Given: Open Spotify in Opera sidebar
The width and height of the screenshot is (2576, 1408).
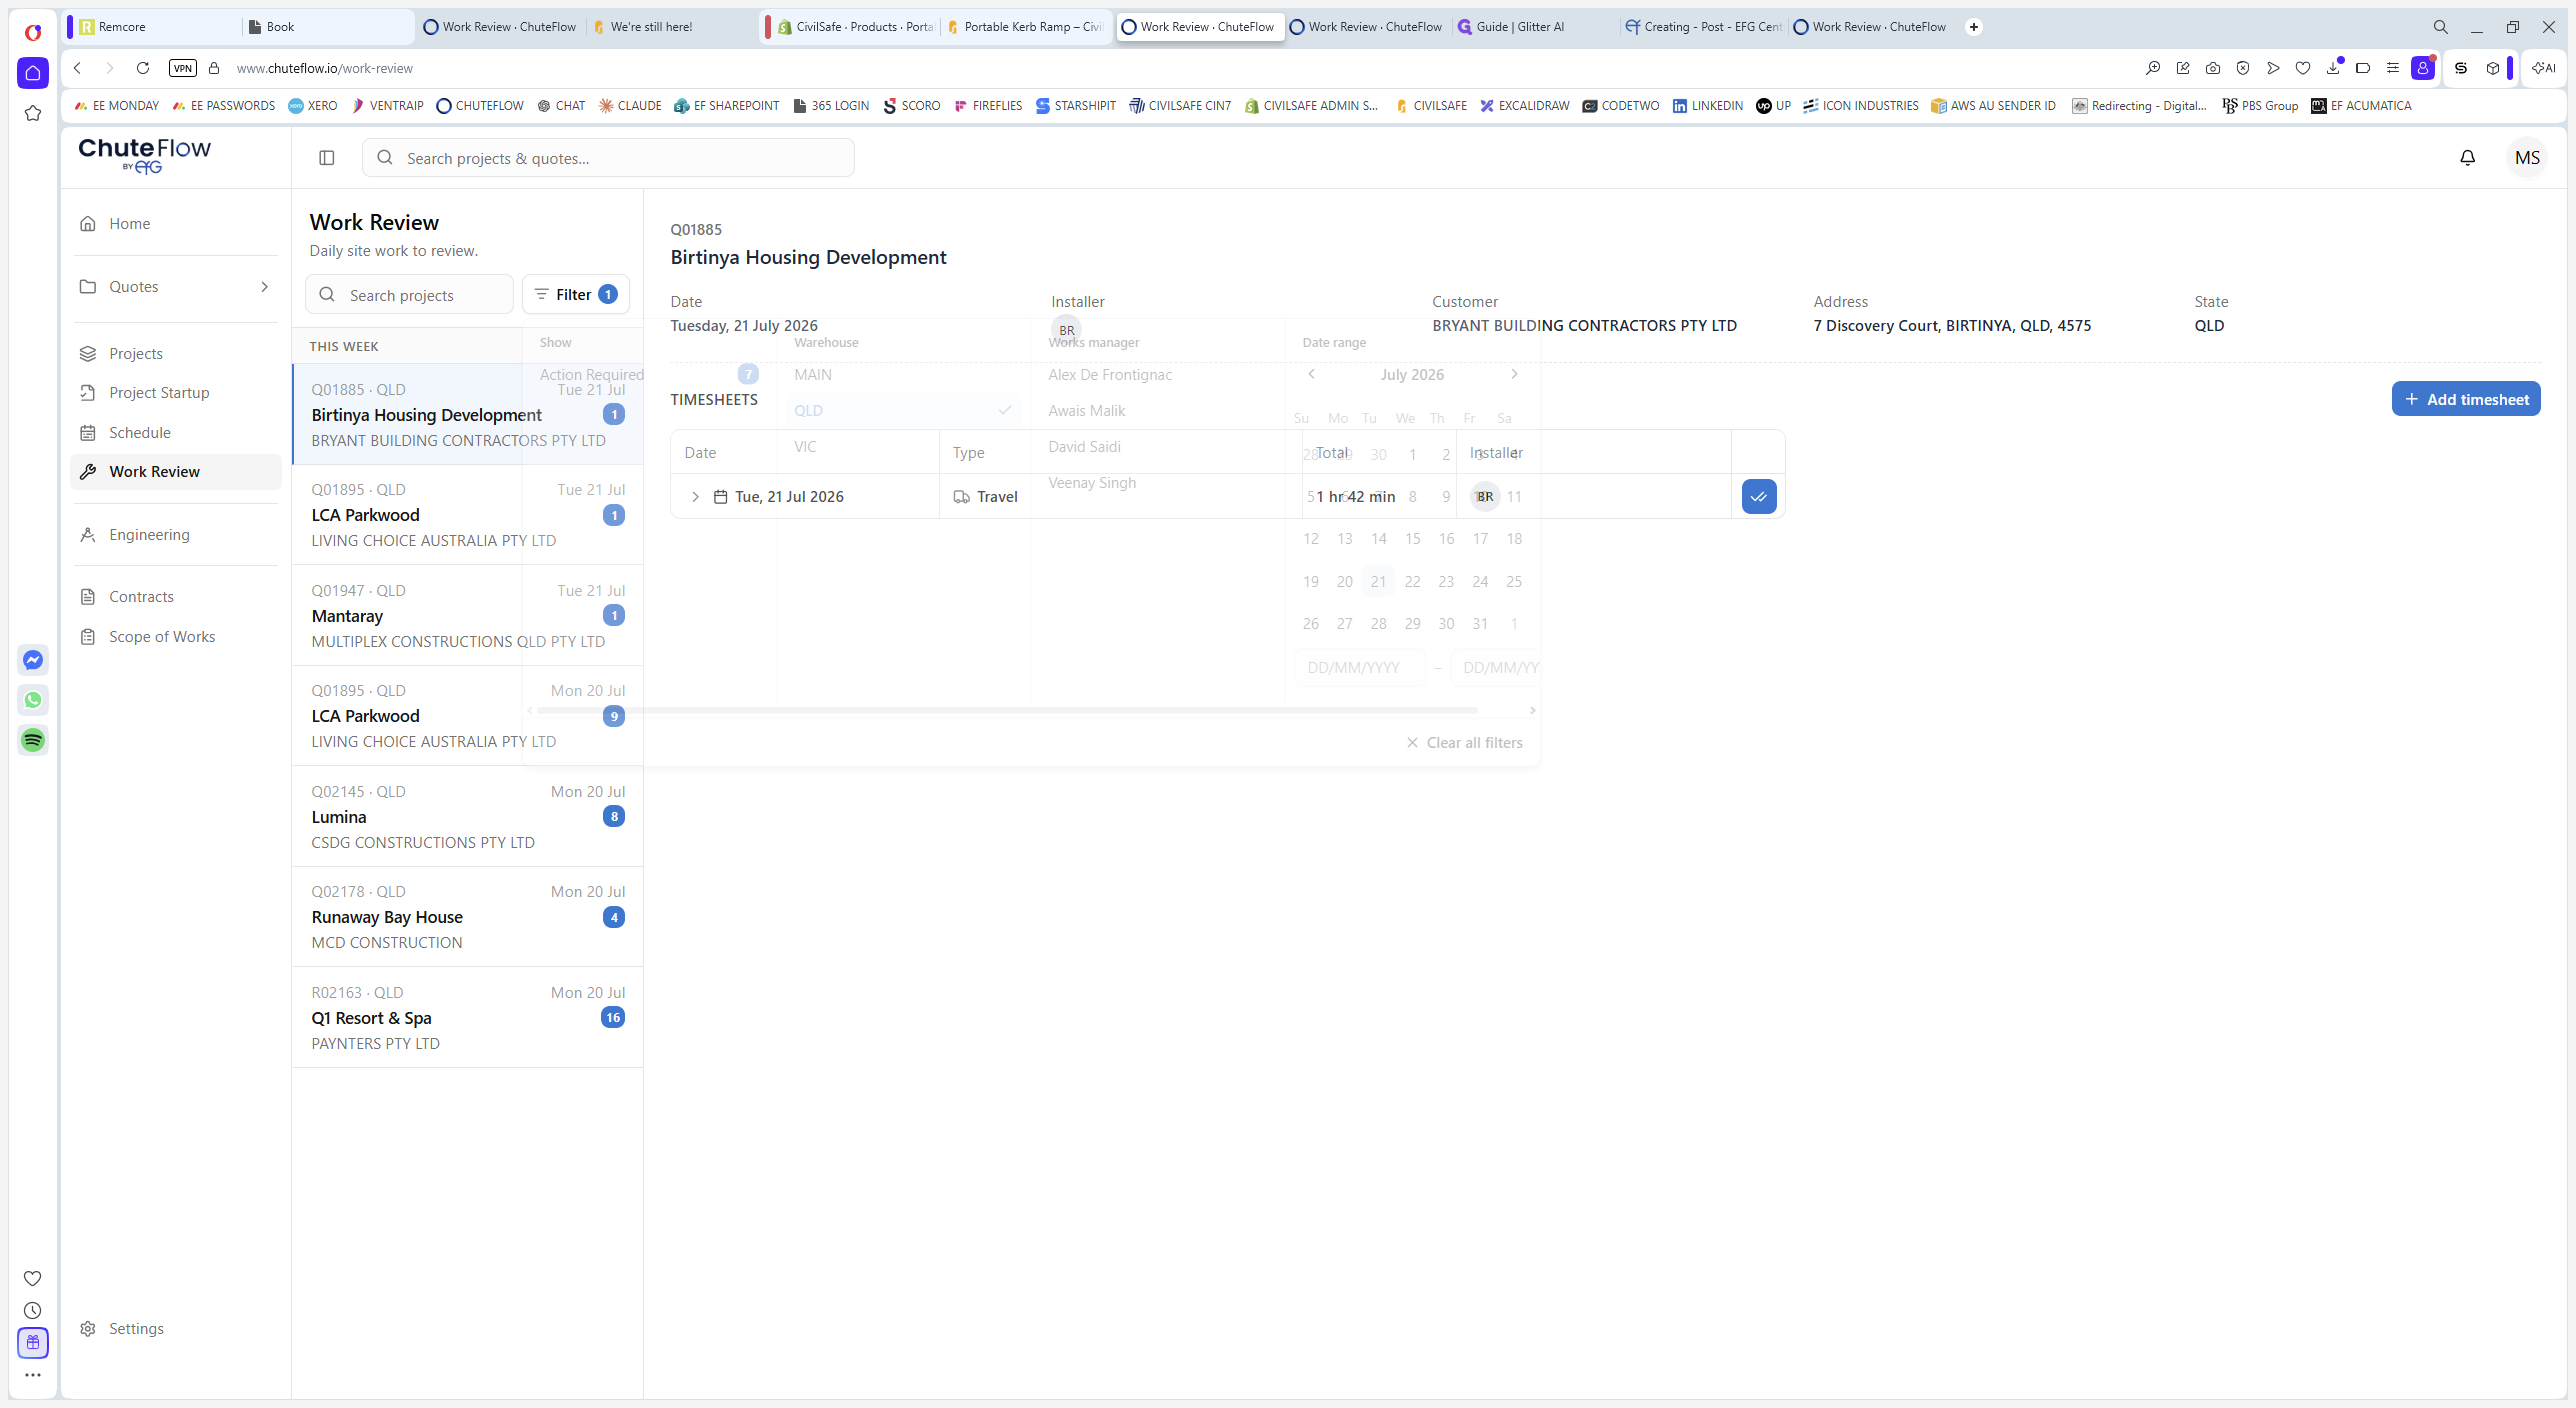Looking at the screenshot, I should point(33,740).
